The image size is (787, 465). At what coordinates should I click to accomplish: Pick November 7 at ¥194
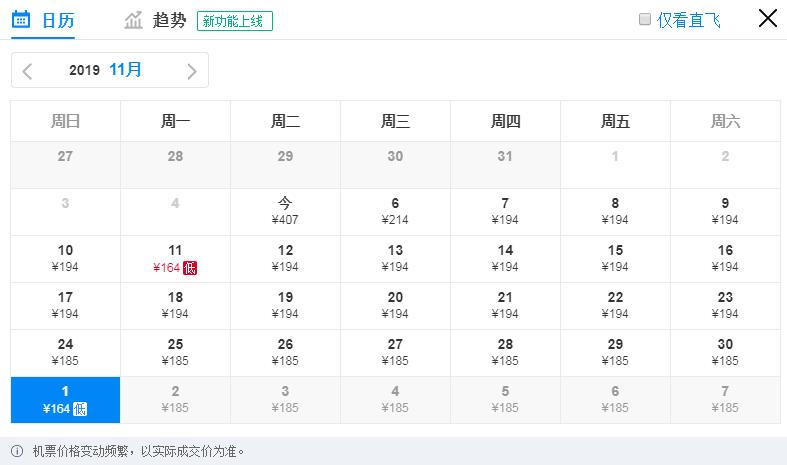click(505, 212)
